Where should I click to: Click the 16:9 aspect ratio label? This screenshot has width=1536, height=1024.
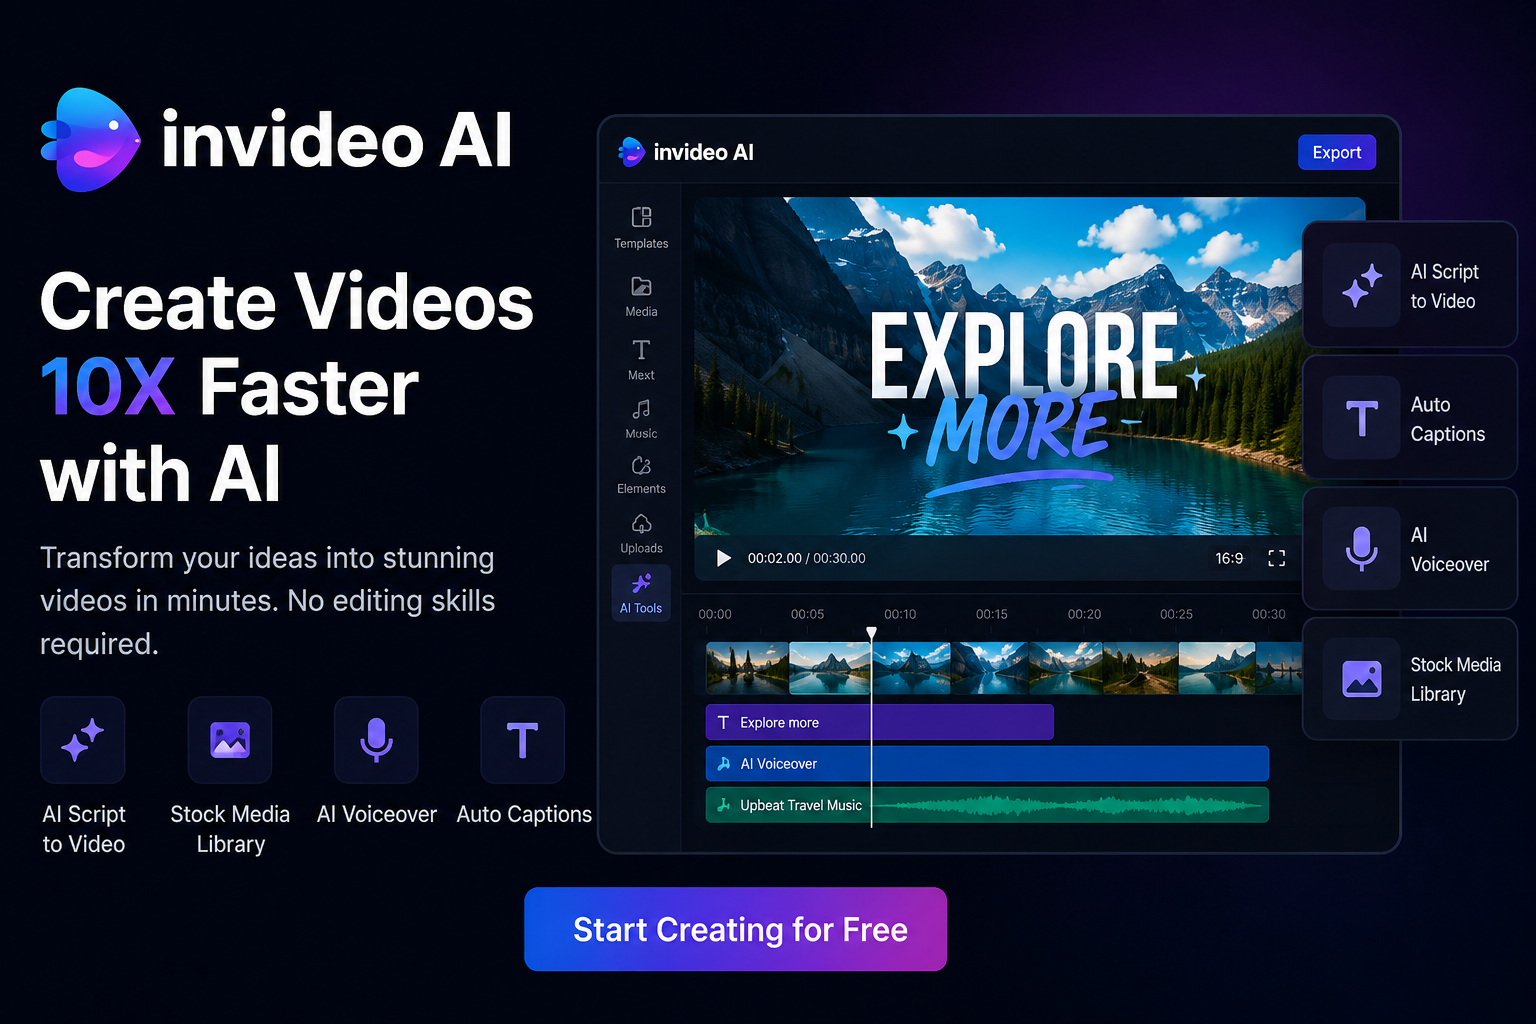pyautogui.click(x=1229, y=558)
